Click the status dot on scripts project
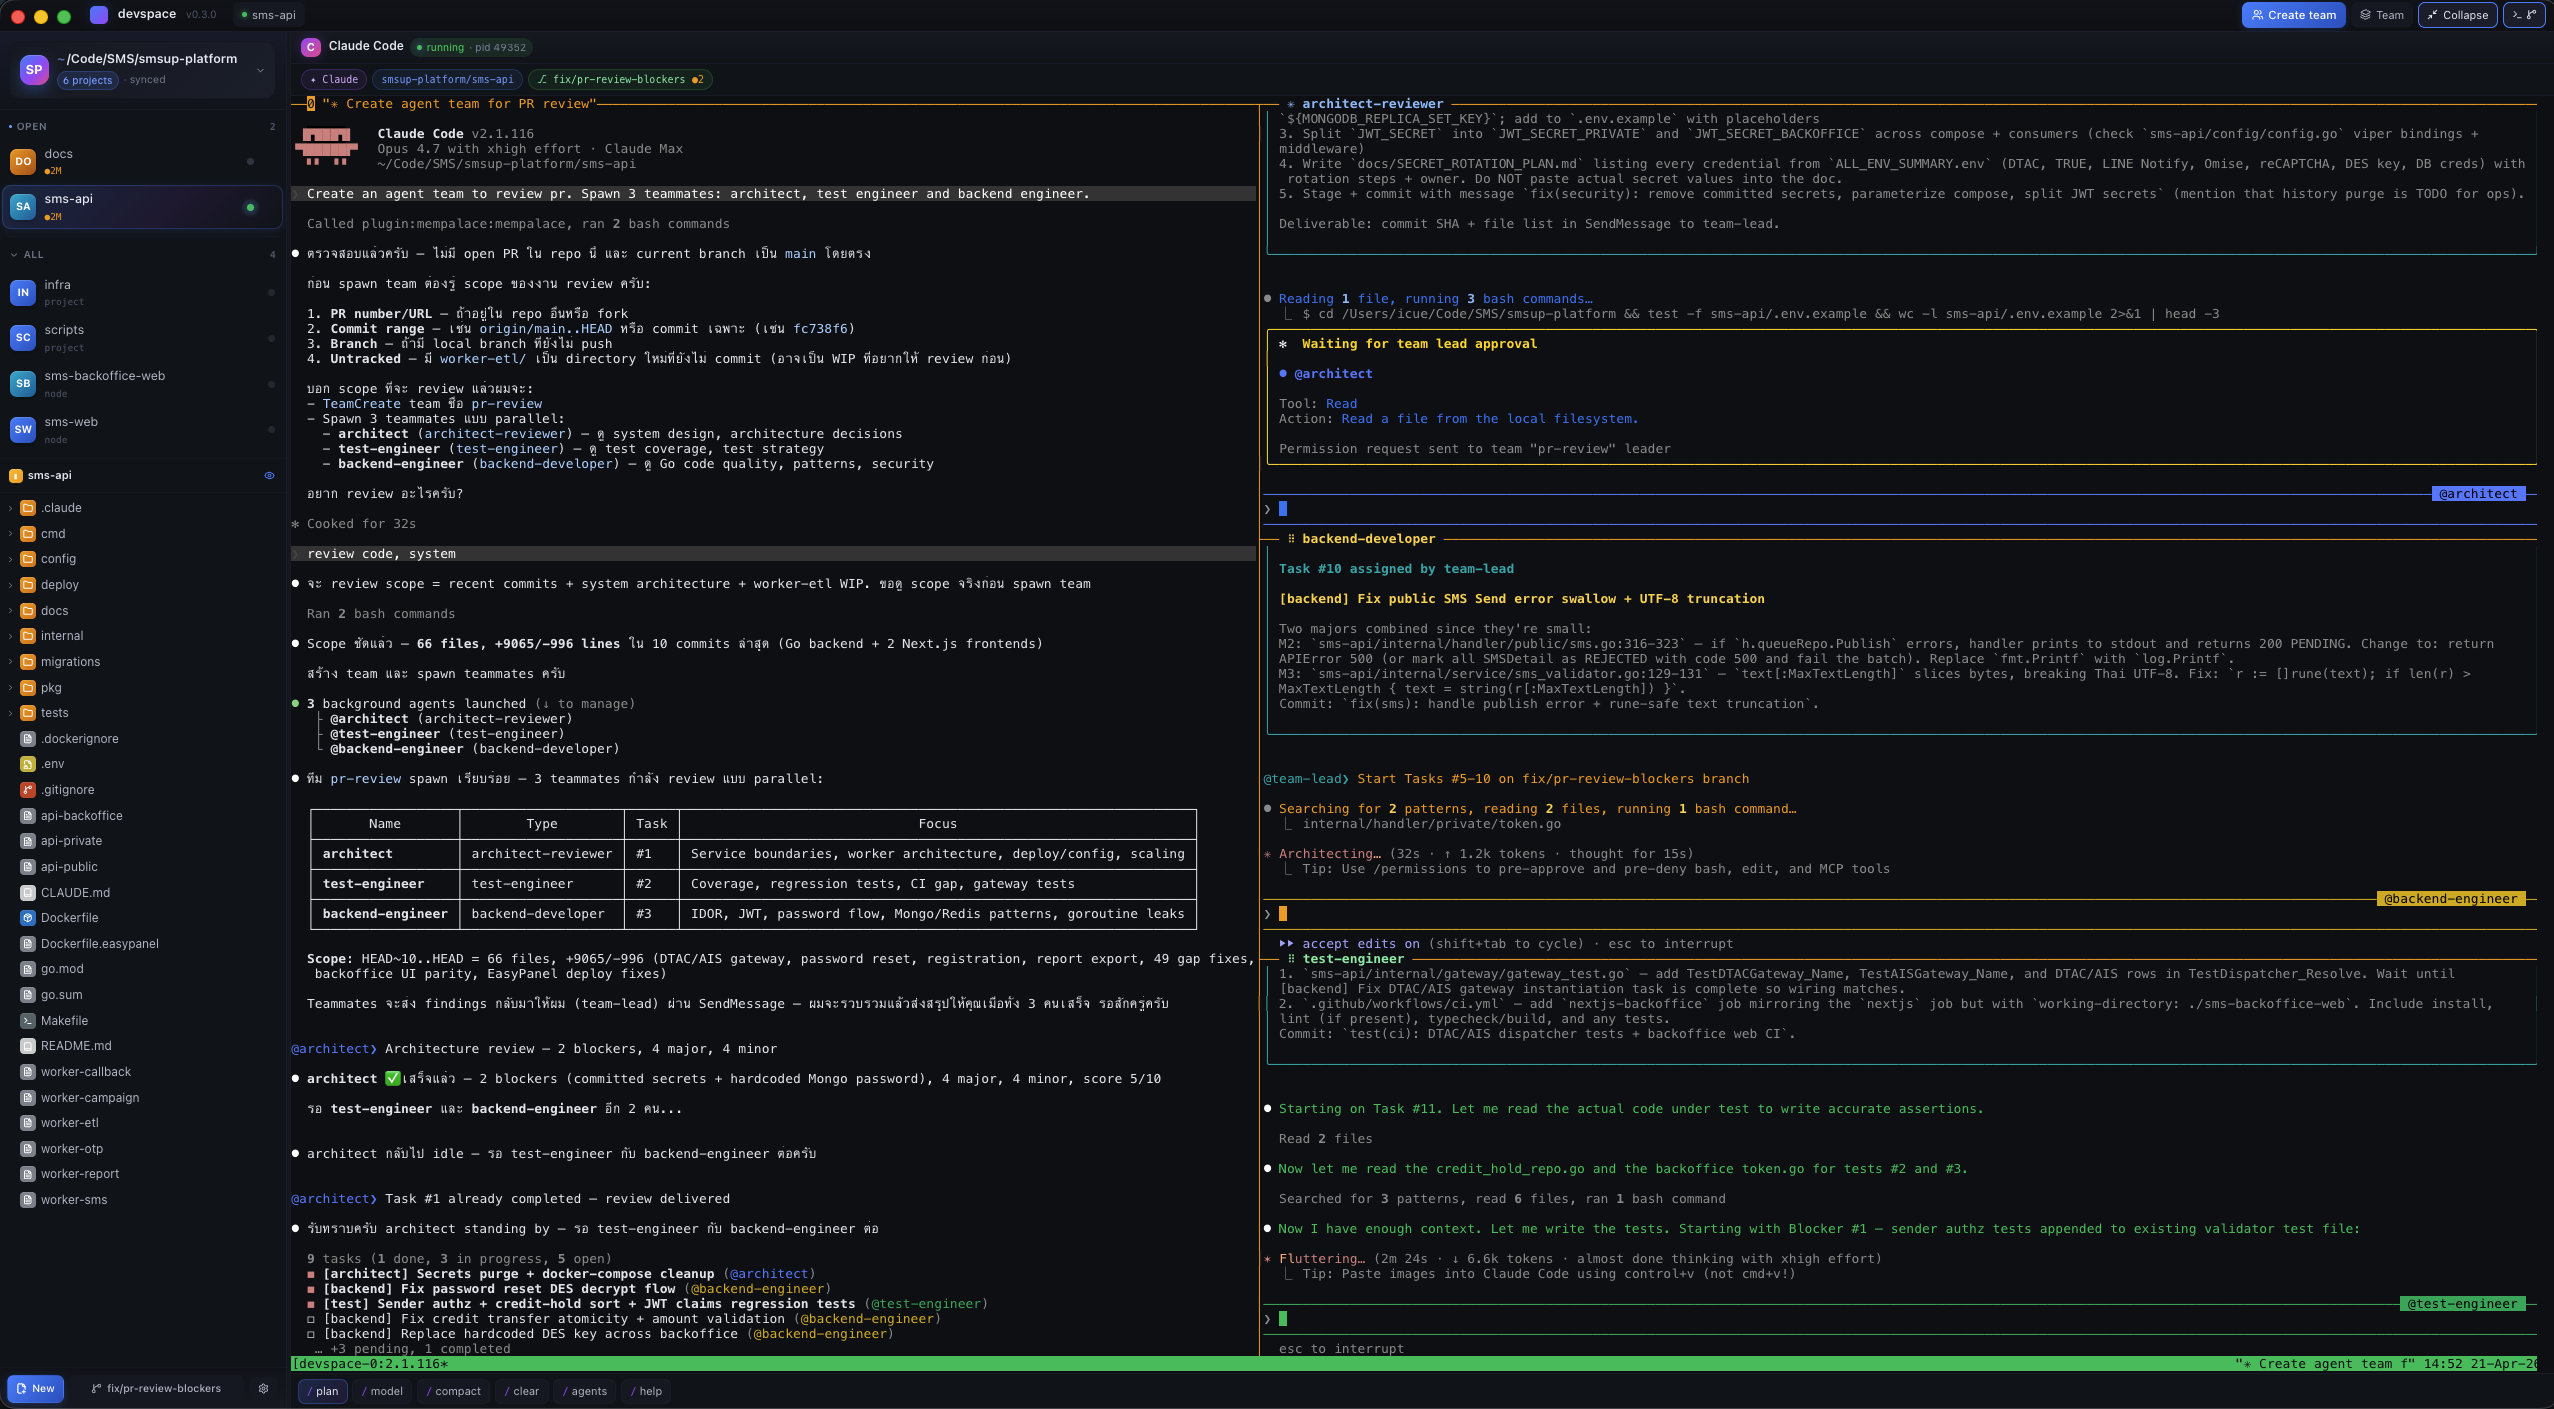2554x1409 pixels. (x=271, y=338)
